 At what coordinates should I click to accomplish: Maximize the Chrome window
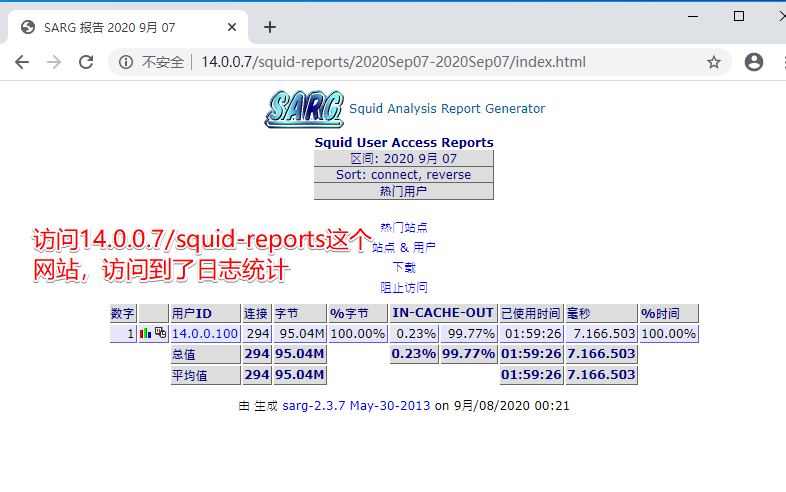tap(738, 16)
